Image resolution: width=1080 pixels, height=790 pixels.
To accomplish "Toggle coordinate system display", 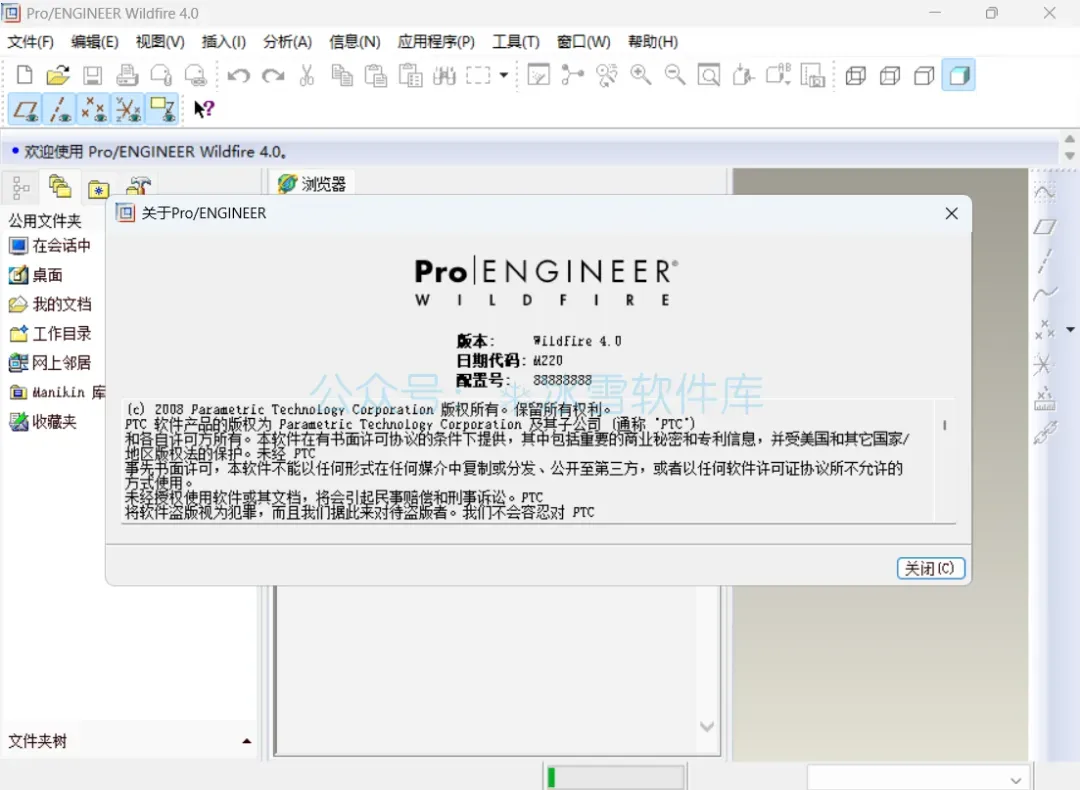I will (x=128, y=110).
